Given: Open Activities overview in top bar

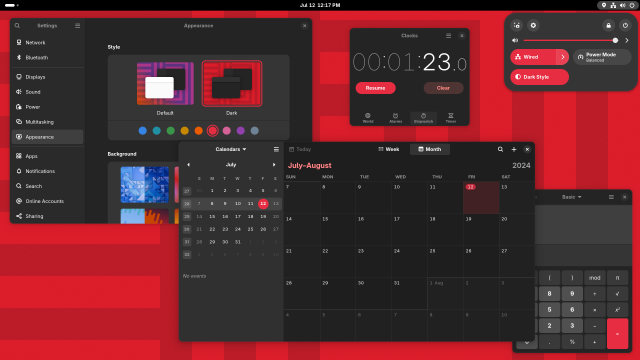Looking at the screenshot, I should pos(11,5).
